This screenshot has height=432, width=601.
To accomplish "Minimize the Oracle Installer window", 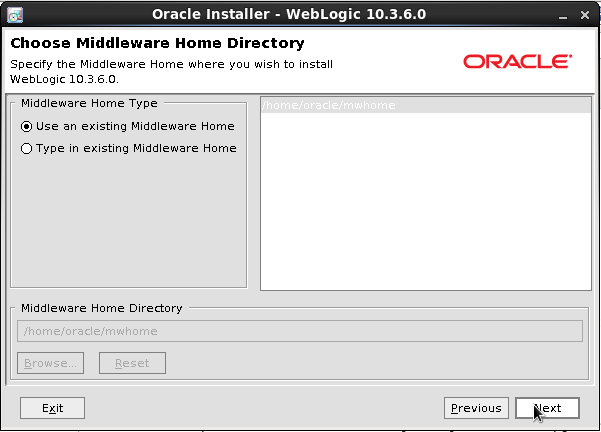I will pyautogui.click(x=563, y=15).
